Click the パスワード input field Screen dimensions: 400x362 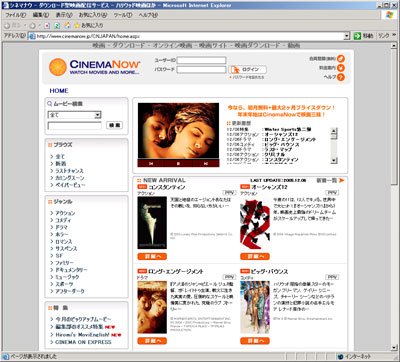click(201, 70)
